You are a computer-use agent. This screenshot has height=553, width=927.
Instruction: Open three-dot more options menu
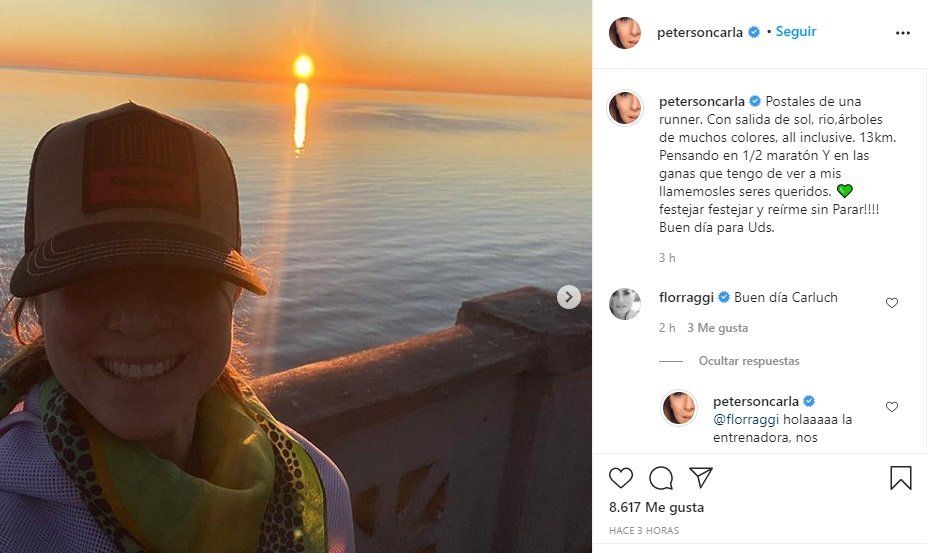pyautogui.click(x=903, y=33)
